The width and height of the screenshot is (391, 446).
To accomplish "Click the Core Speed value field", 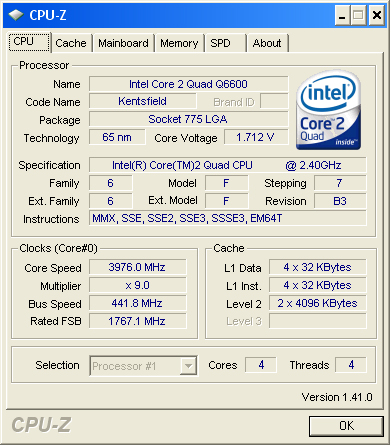I will [137, 267].
